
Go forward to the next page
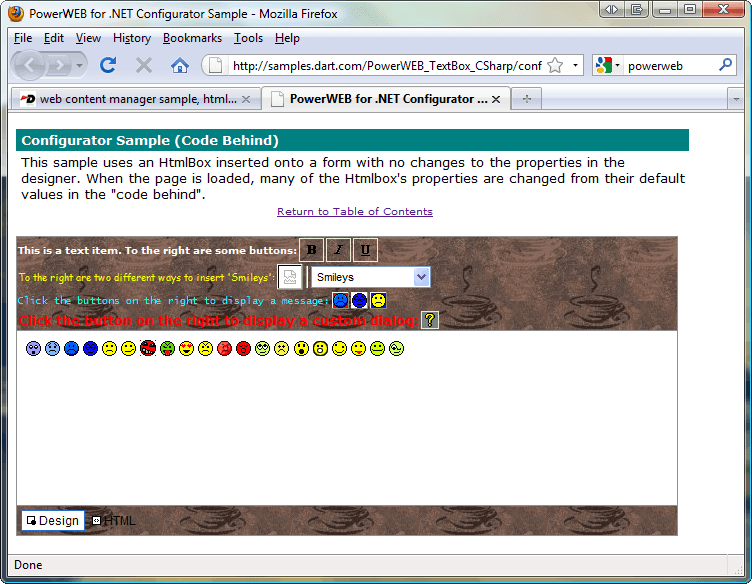pos(59,65)
